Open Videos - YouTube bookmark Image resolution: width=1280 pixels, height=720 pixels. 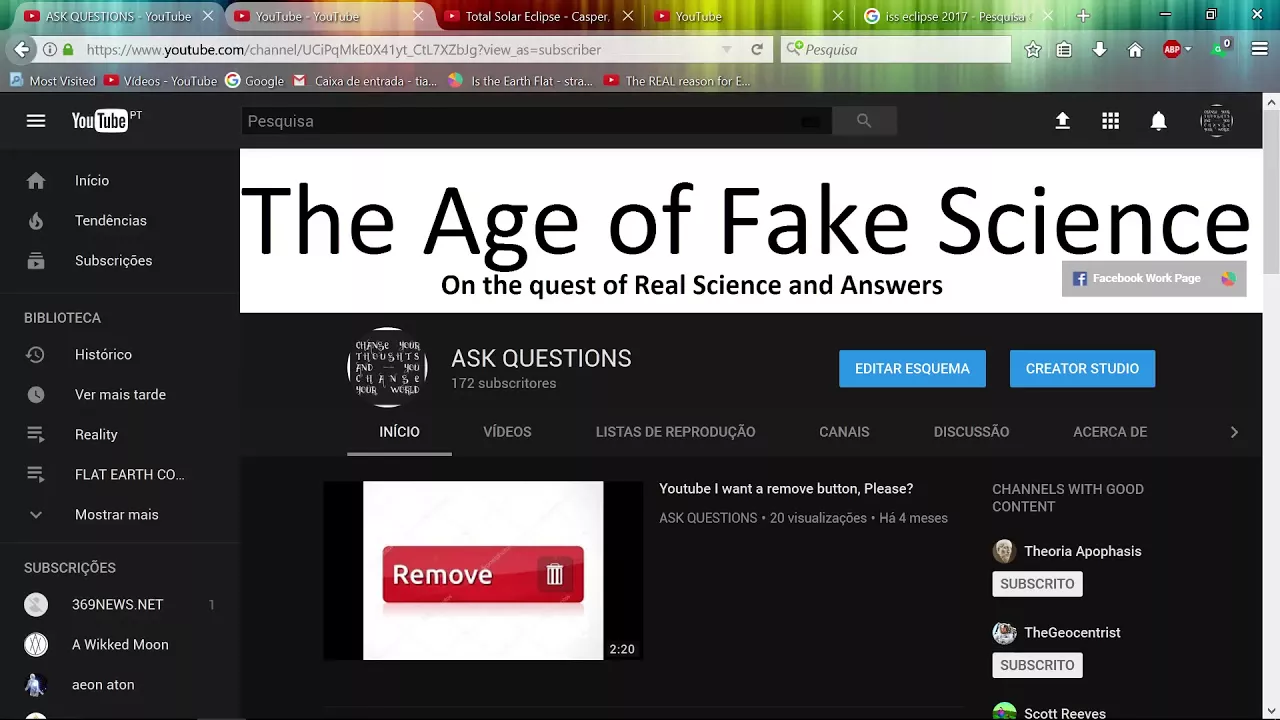(160, 81)
